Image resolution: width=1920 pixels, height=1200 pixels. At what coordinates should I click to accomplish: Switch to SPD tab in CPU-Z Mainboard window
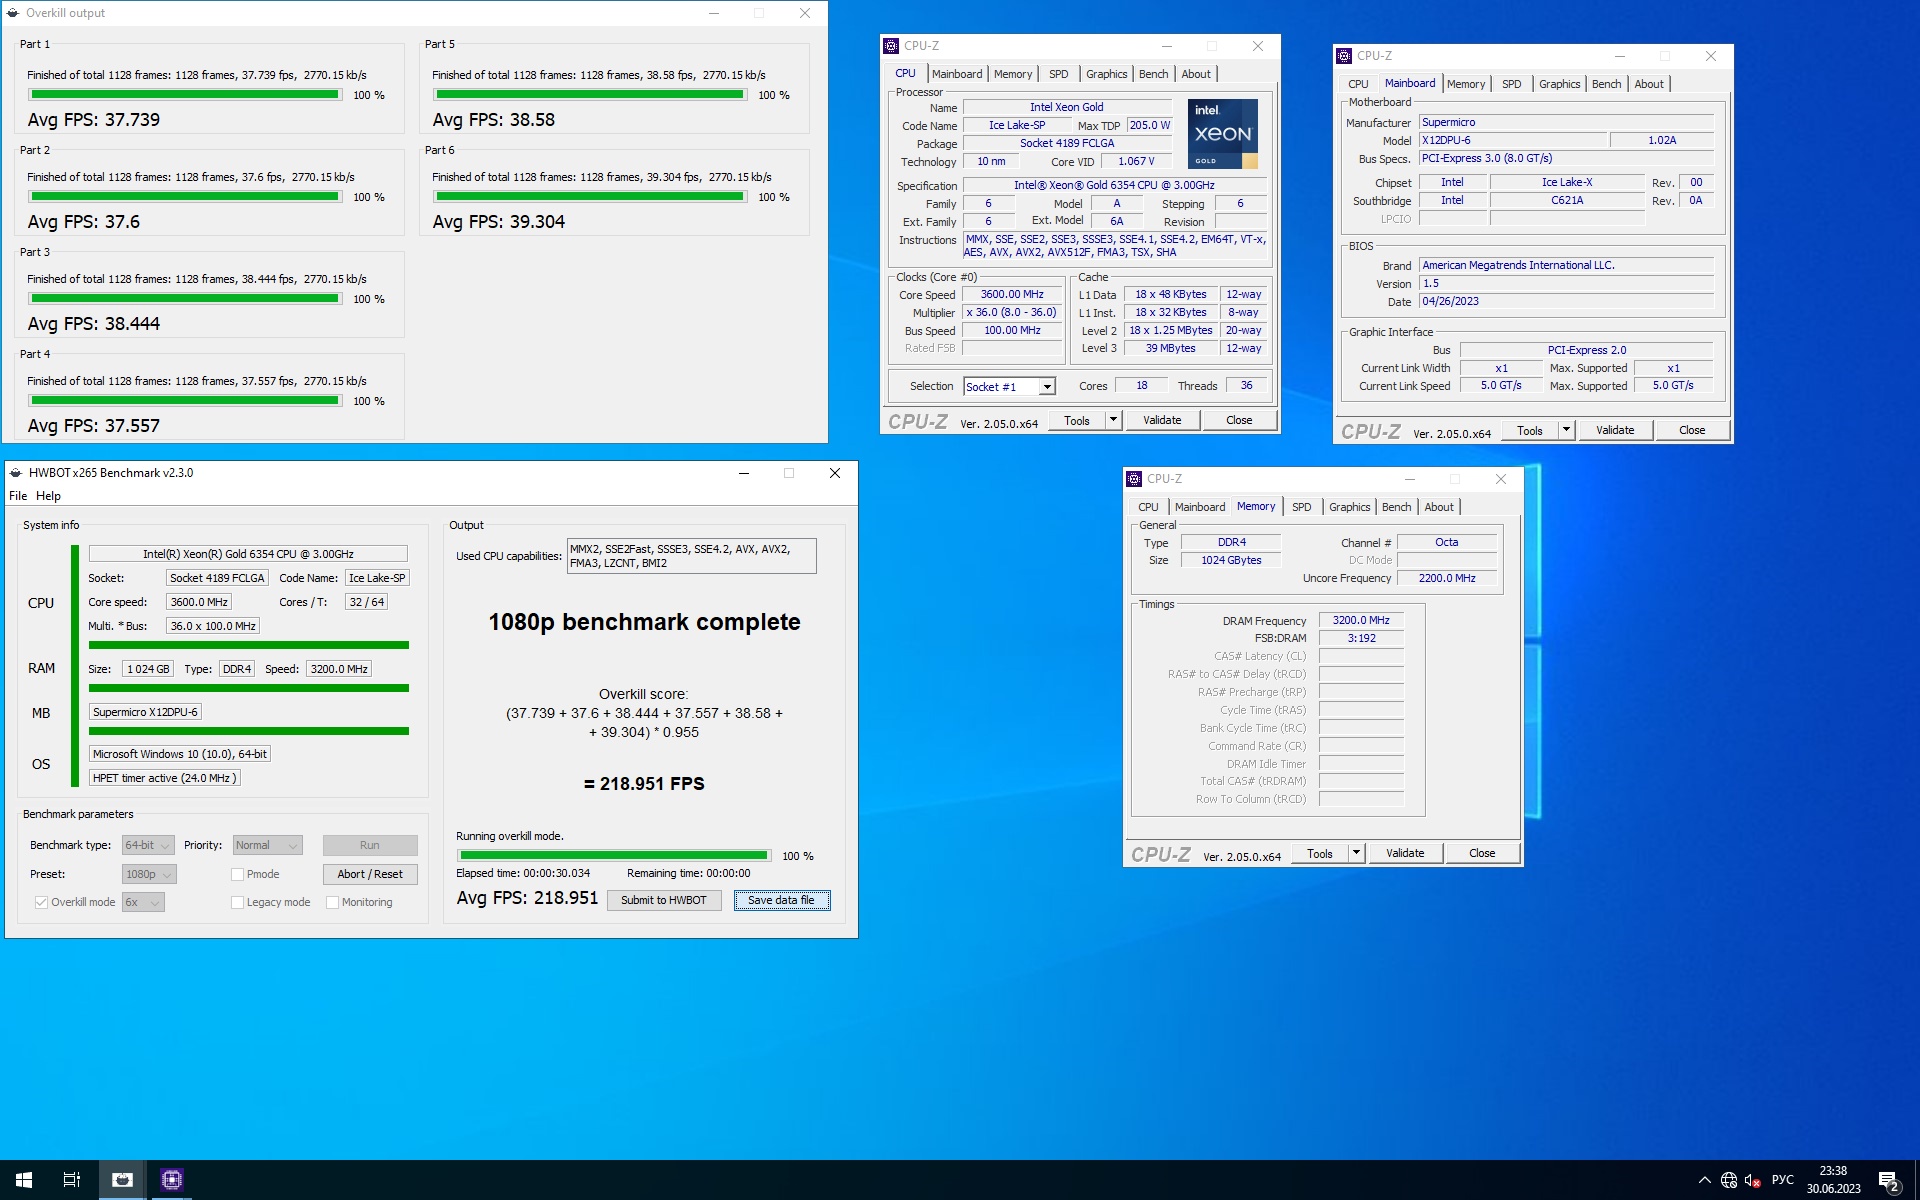tap(1511, 84)
